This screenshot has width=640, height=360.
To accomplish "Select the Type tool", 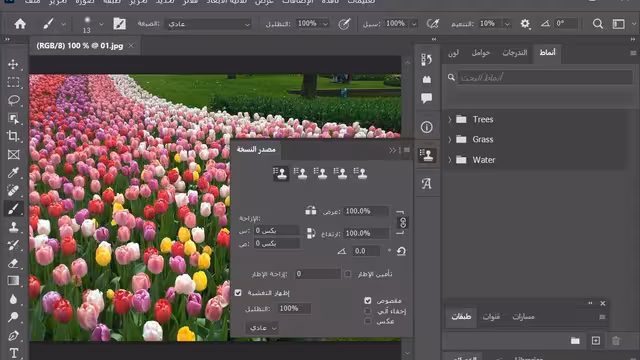I will 13,353.
